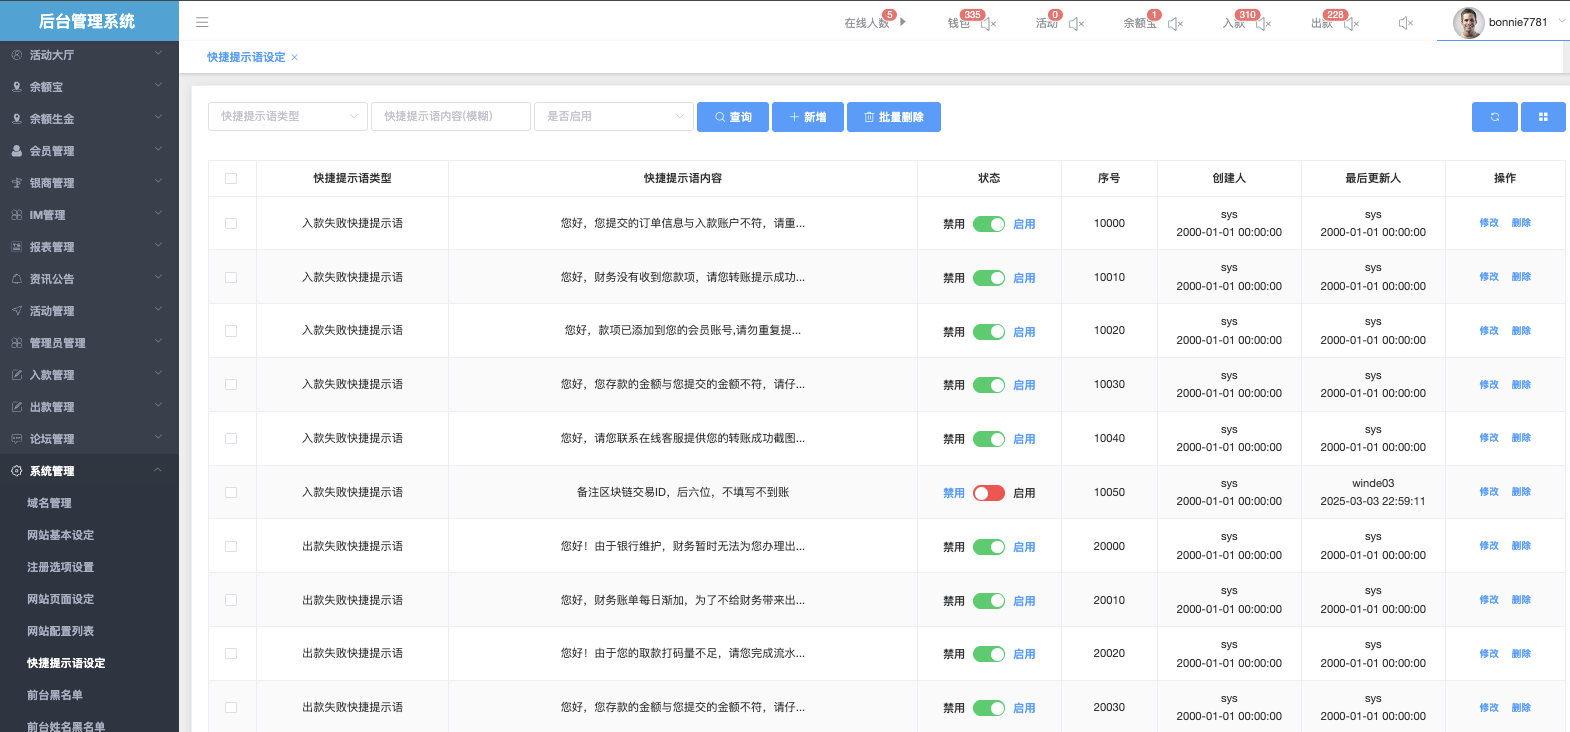Toggle the status switch for row 10050
1570x732 pixels.
pos(988,493)
